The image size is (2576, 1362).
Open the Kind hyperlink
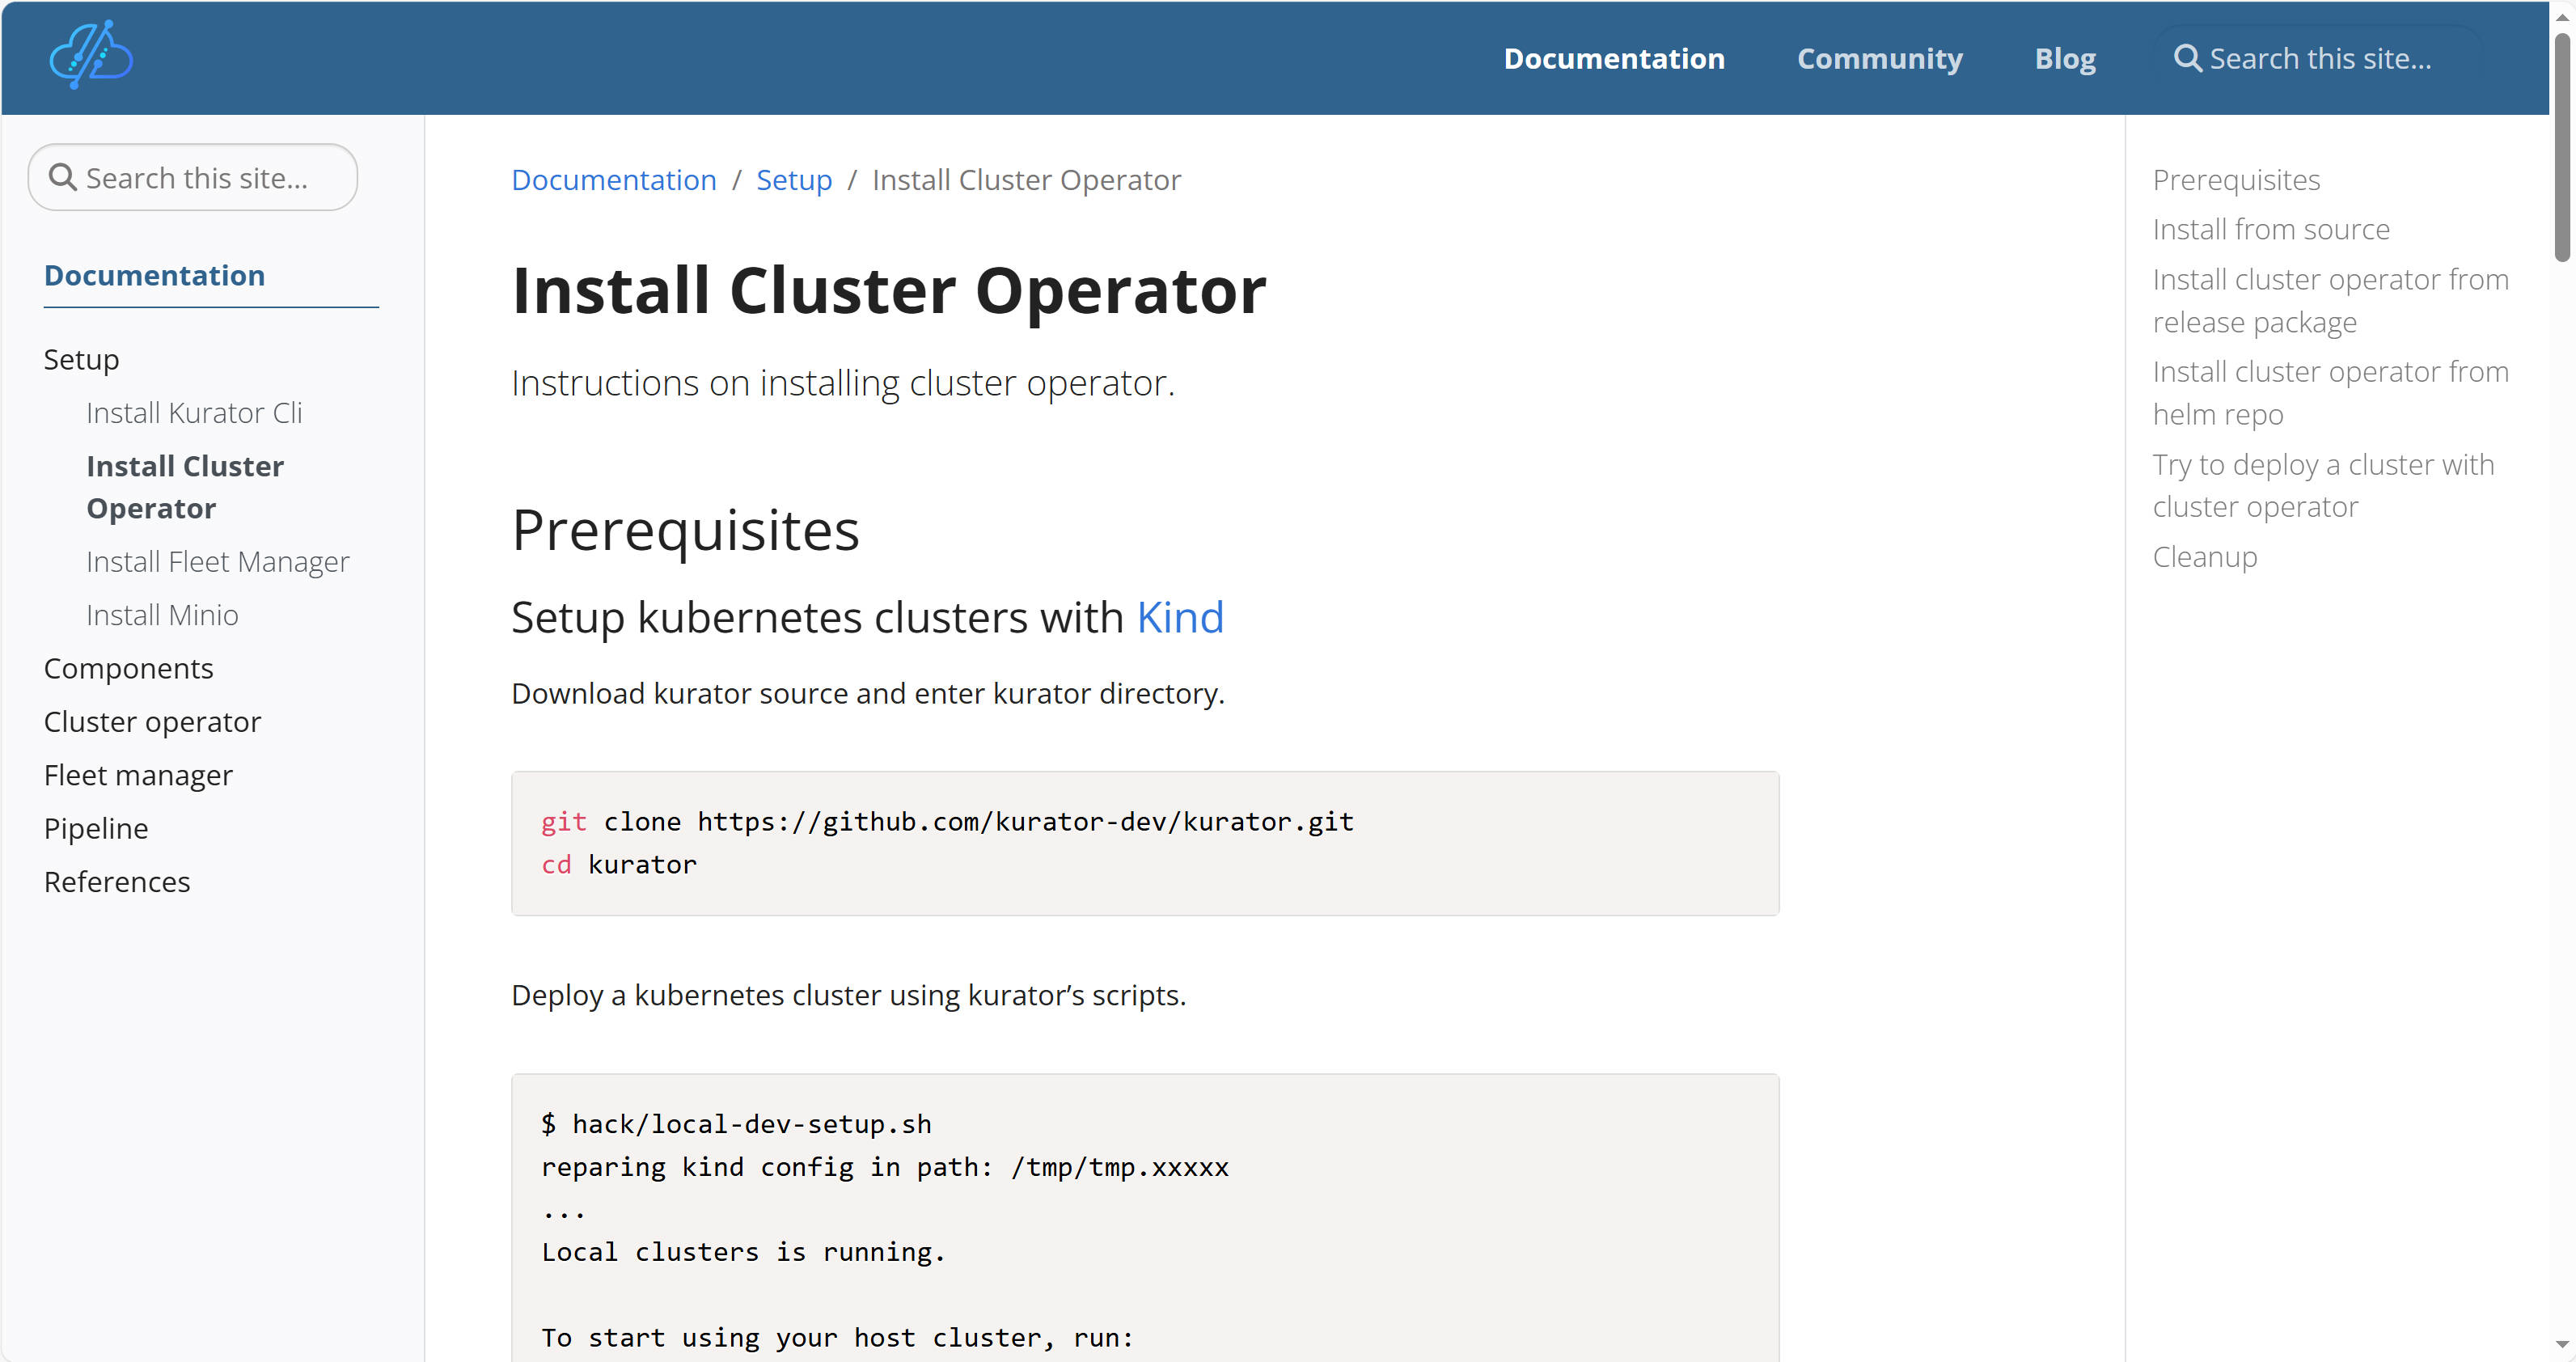pyautogui.click(x=1180, y=617)
